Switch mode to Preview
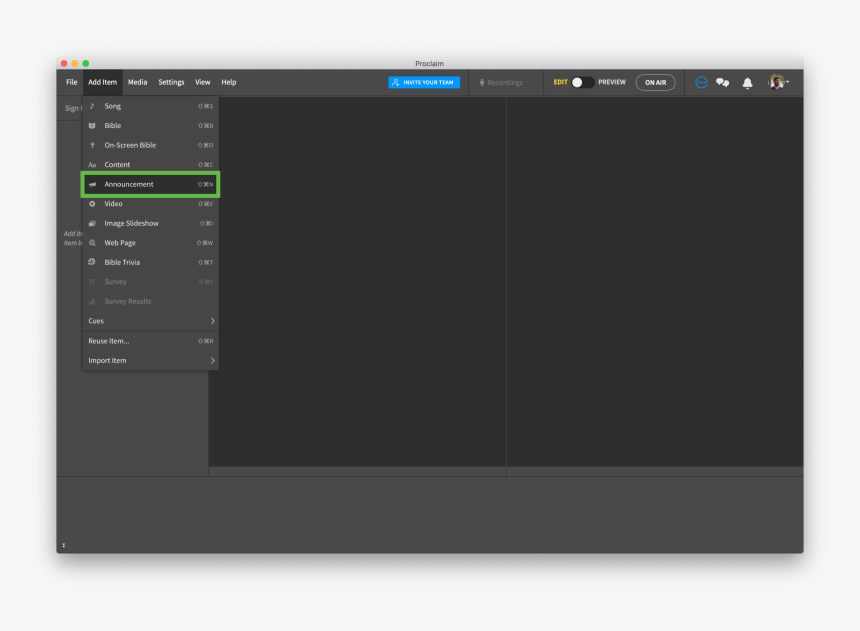Screen dimensions: 860x631 [613, 82]
